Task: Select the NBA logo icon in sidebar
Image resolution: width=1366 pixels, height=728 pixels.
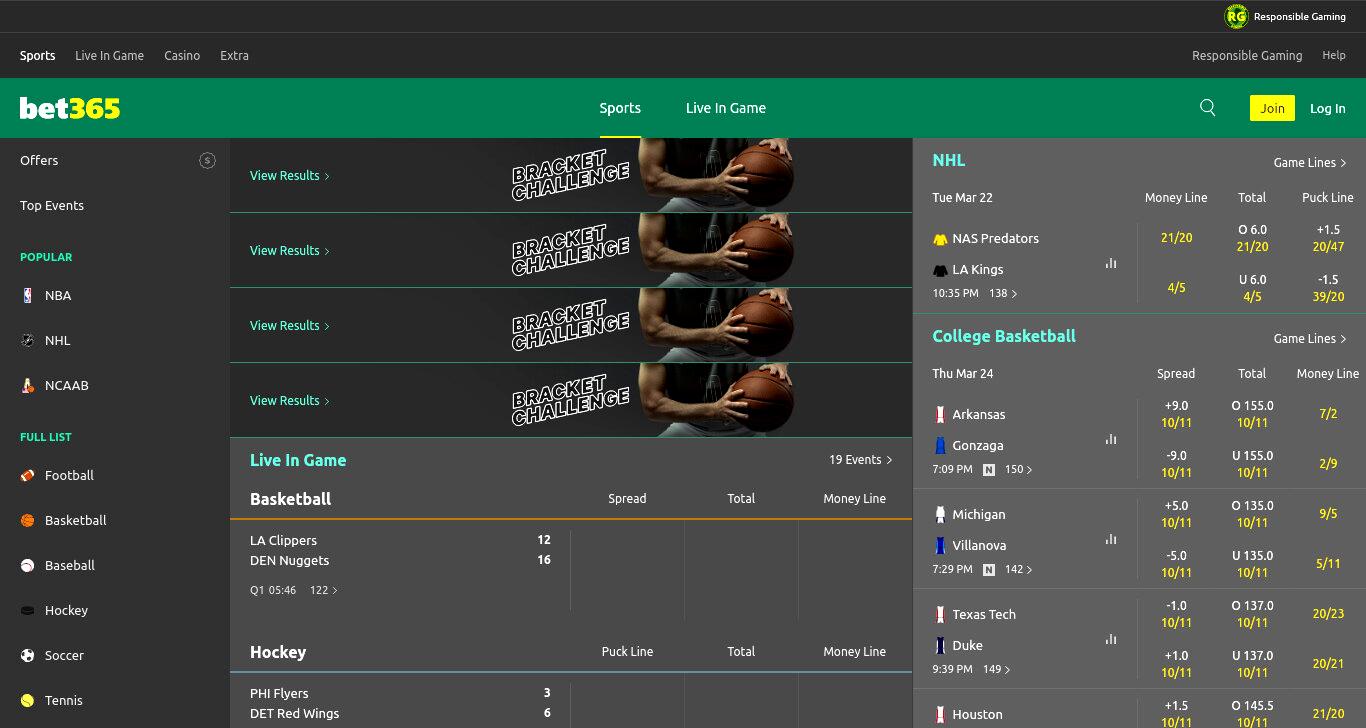Action: point(27,295)
